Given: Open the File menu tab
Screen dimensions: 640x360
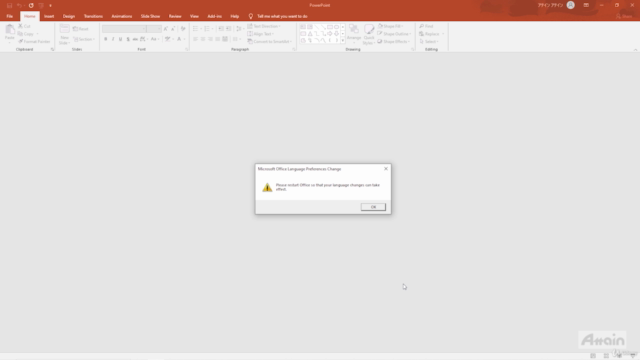Looking at the screenshot, I should tap(9, 16).
